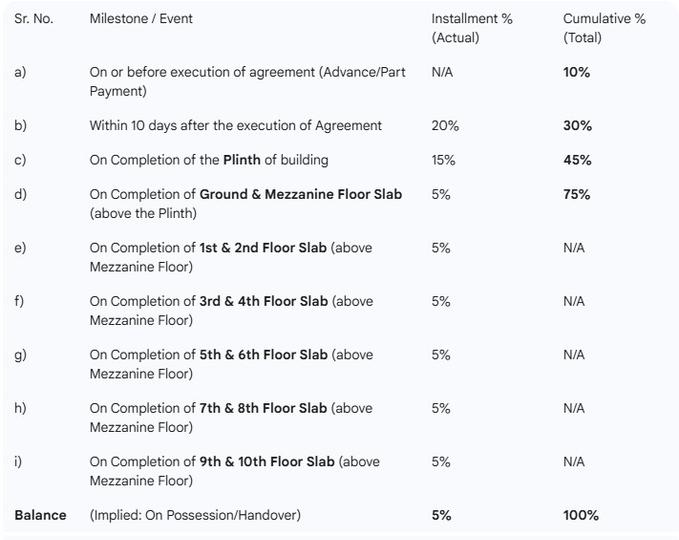
Task: Click the 10% cumulative value in row a)
Action: point(576,72)
